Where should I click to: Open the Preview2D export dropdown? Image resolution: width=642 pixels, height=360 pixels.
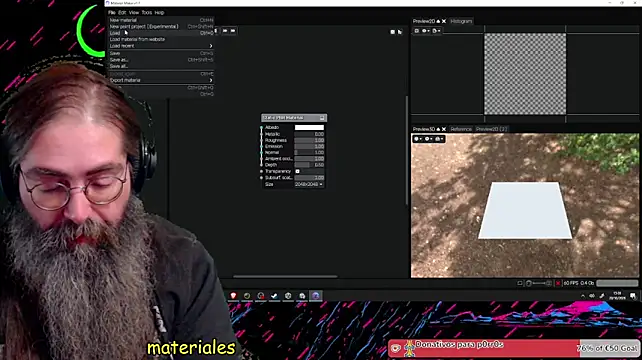click(x=436, y=31)
